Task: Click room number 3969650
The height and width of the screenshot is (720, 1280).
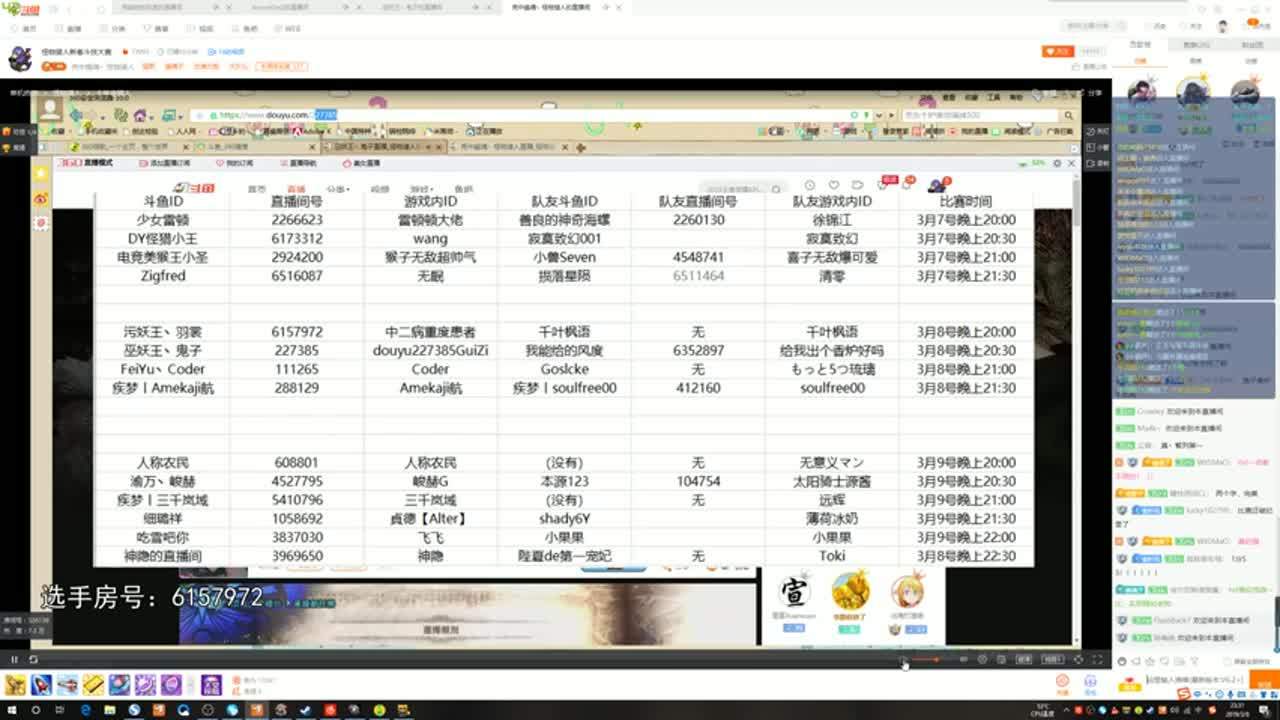Action: point(297,556)
